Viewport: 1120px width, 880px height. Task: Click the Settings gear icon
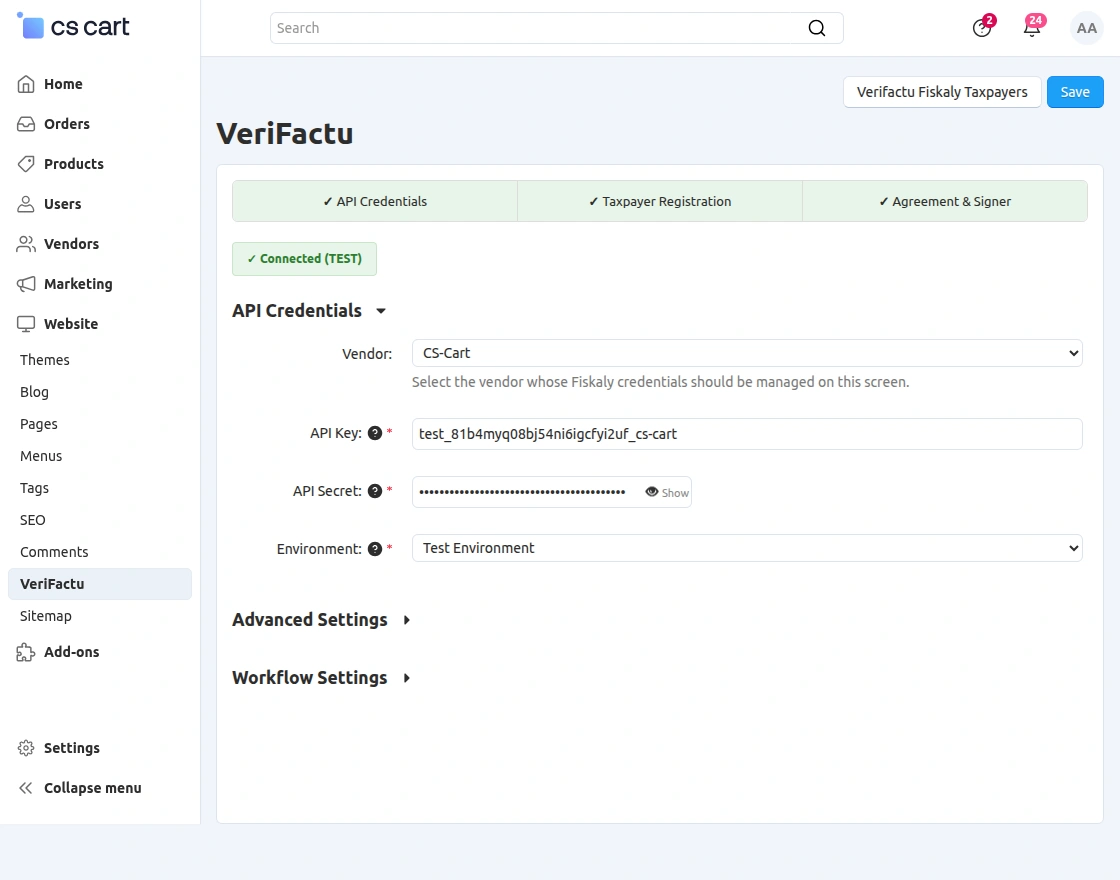tap(26, 748)
